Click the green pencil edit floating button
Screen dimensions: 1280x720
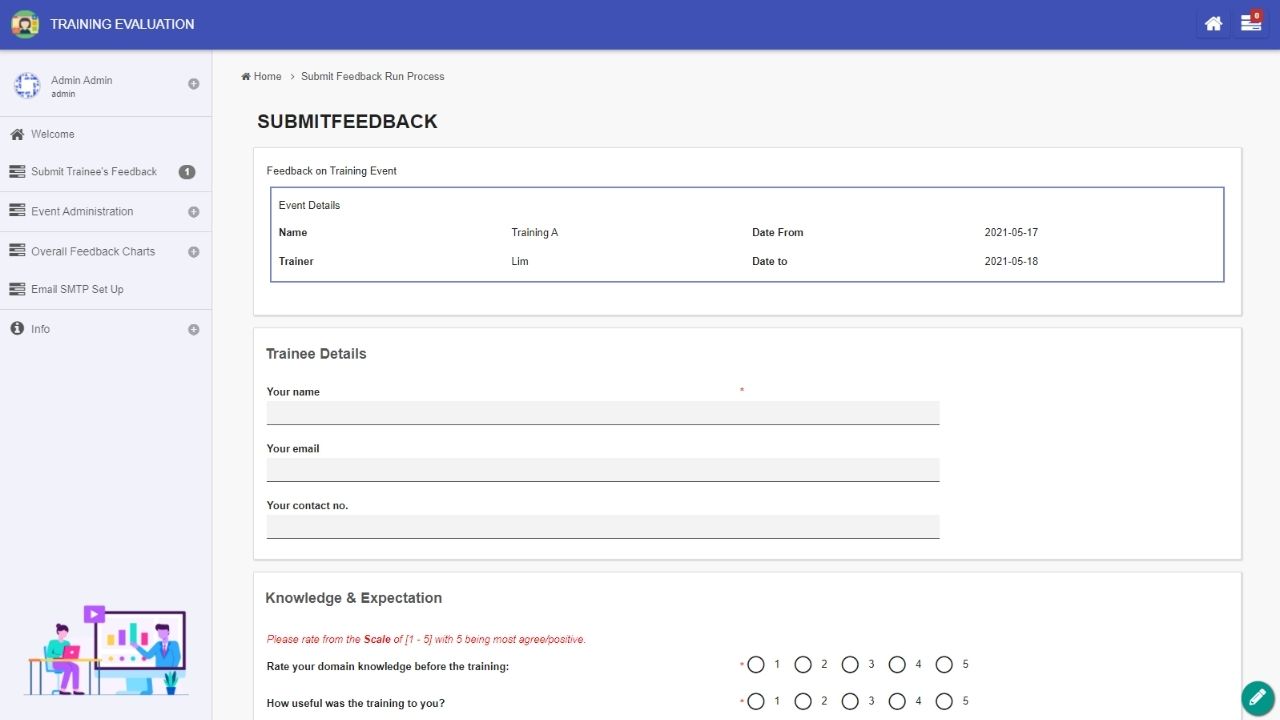tap(1257, 697)
